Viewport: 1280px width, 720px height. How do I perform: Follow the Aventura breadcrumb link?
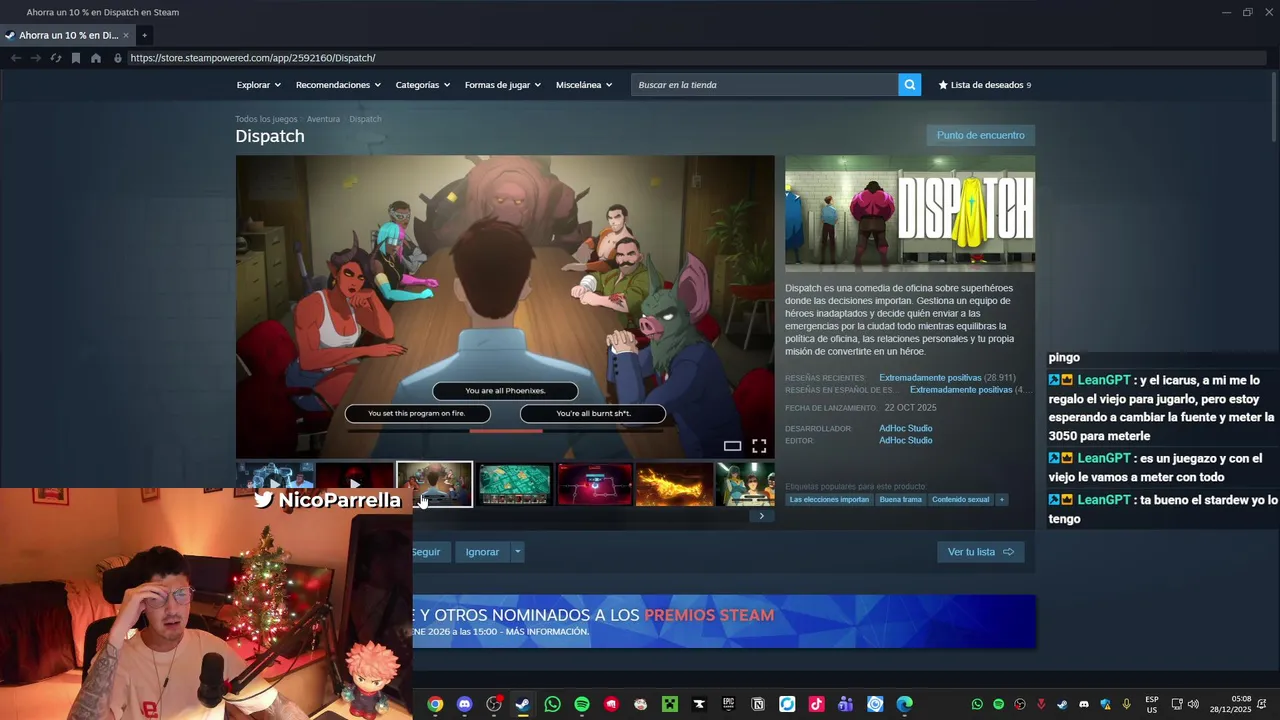coord(323,119)
